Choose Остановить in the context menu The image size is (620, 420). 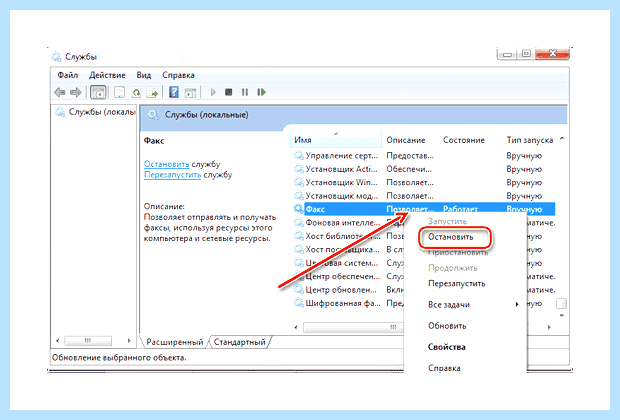pyautogui.click(x=451, y=237)
